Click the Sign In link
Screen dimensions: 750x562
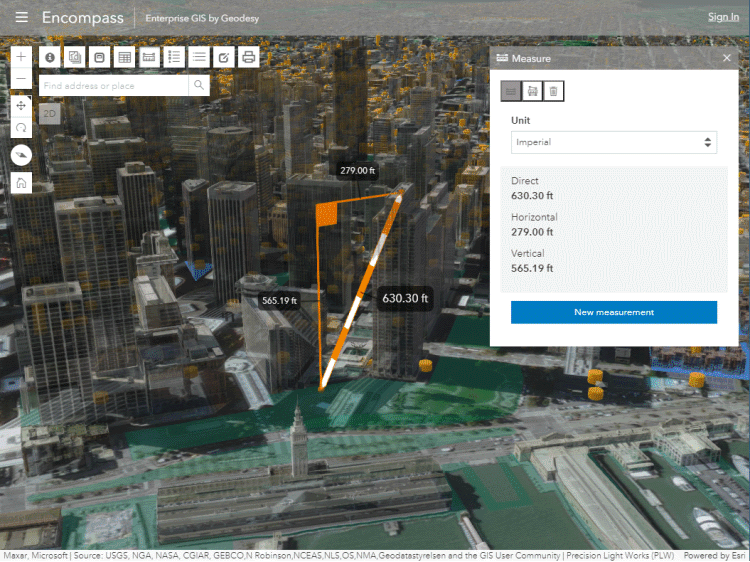723,17
